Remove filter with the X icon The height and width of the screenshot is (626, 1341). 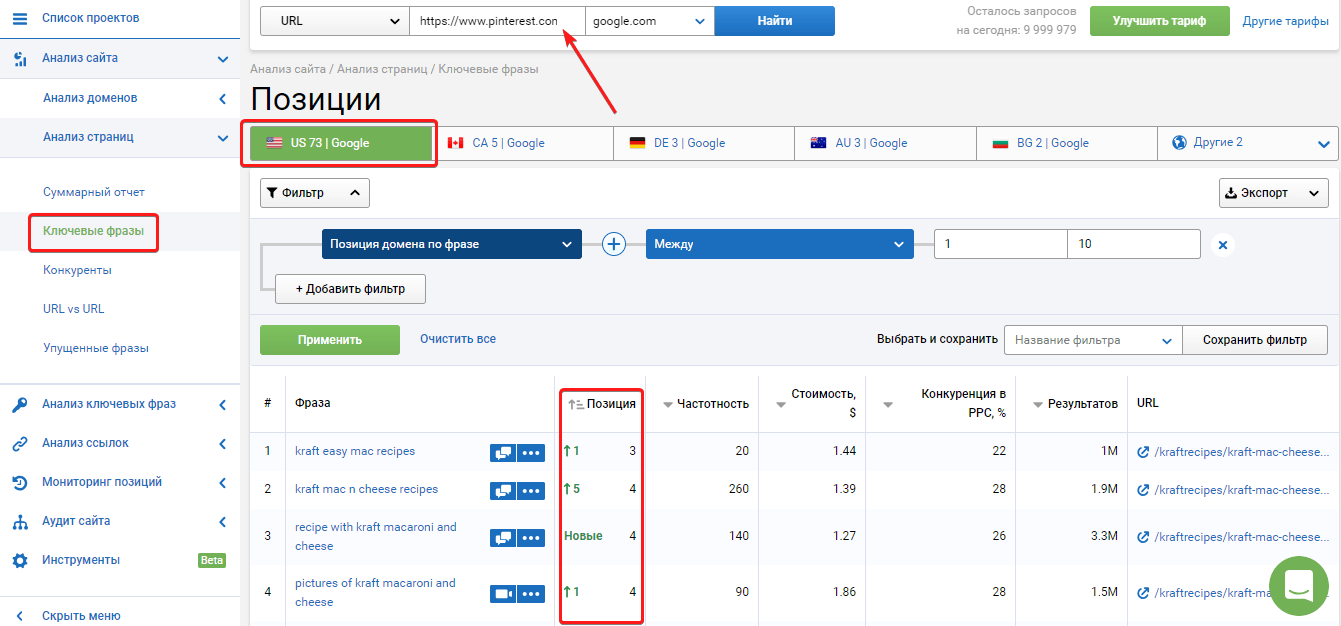click(1222, 244)
